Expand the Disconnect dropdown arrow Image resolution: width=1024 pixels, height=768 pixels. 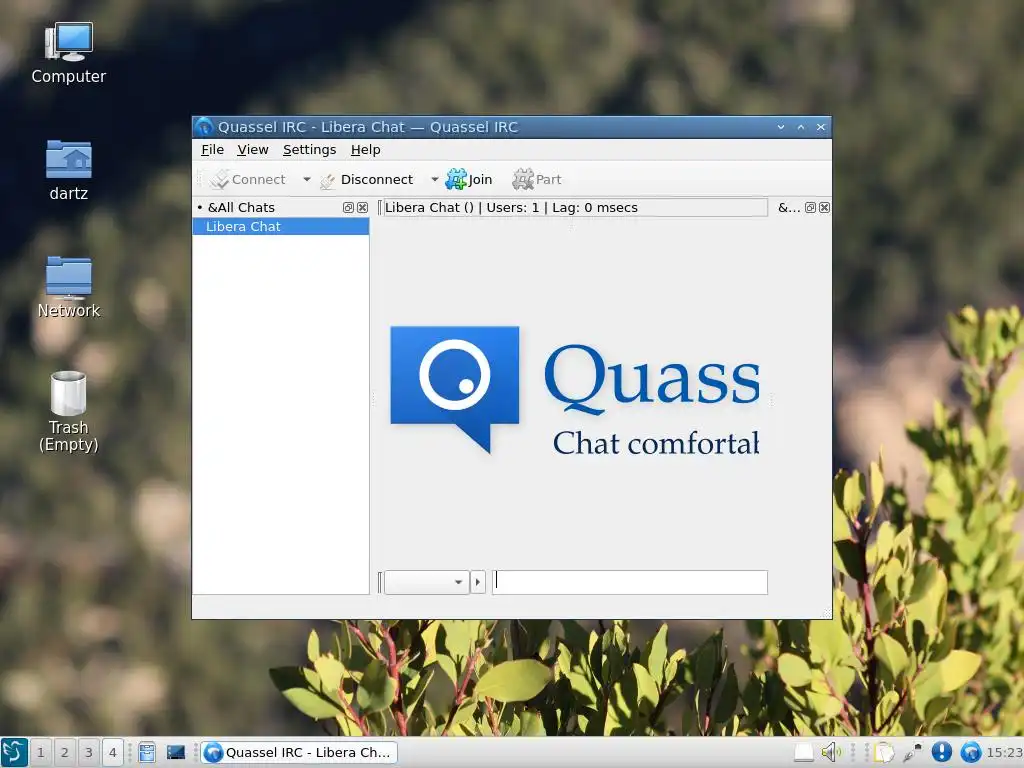tap(434, 180)
